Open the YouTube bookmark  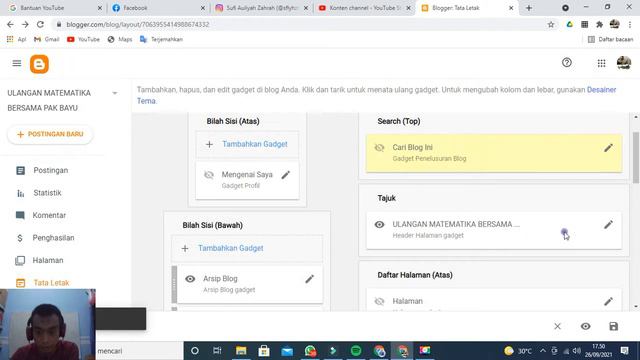(83, 39)
